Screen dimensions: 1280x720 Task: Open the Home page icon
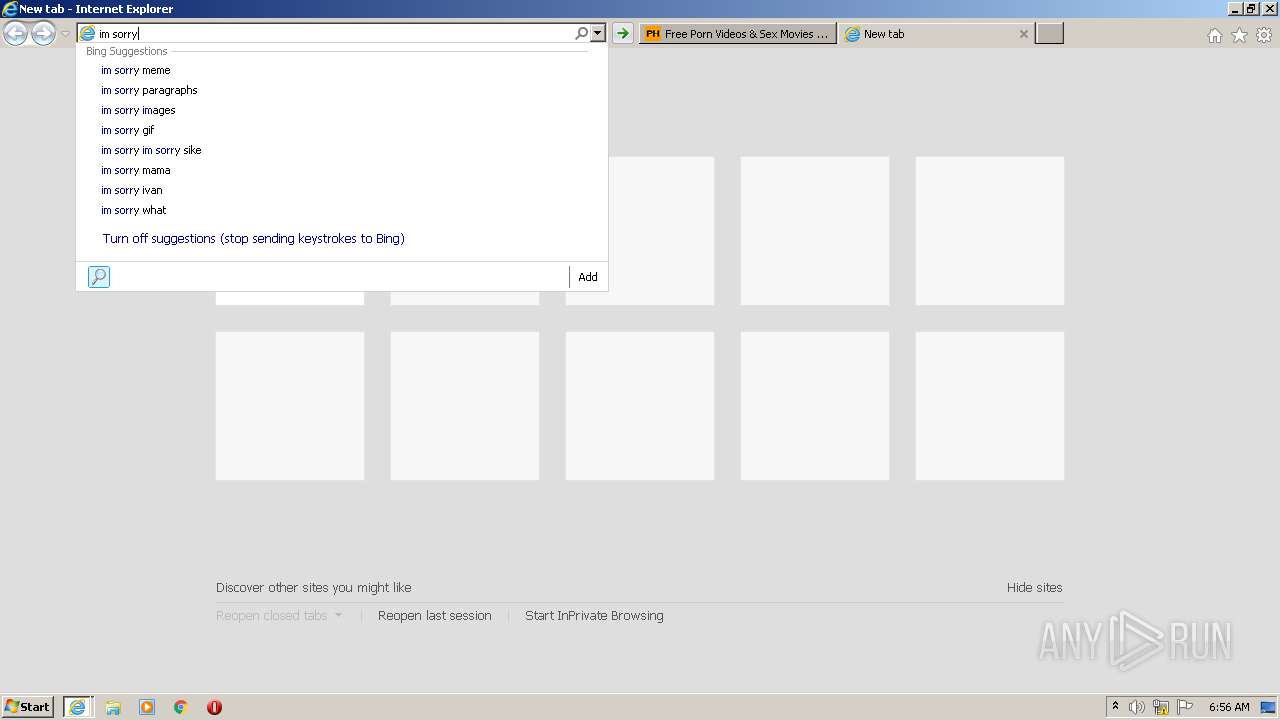point(1214,35)
